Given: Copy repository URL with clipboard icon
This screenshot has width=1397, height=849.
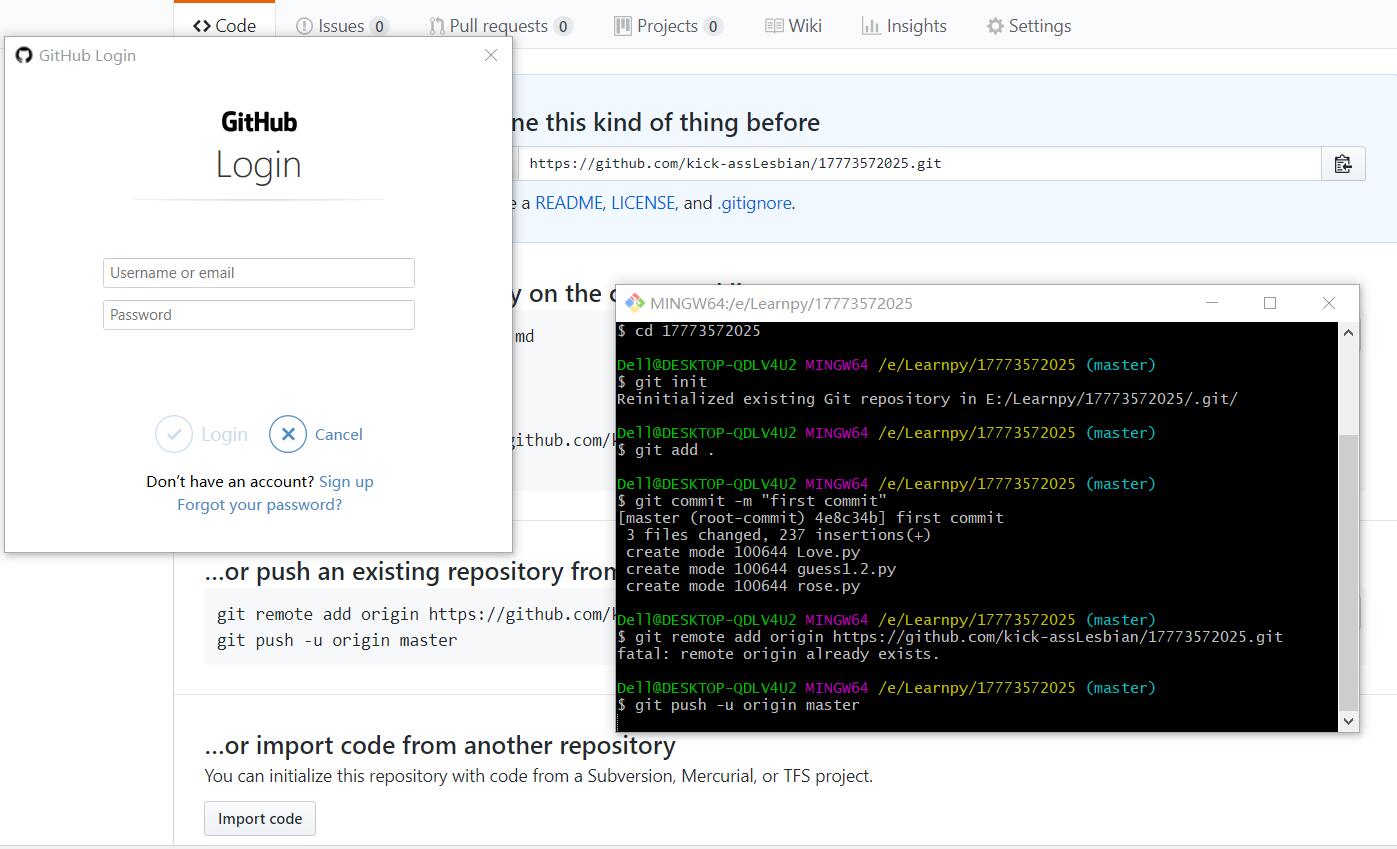Looking at the screenshot, I should [x=1343, y=164].
